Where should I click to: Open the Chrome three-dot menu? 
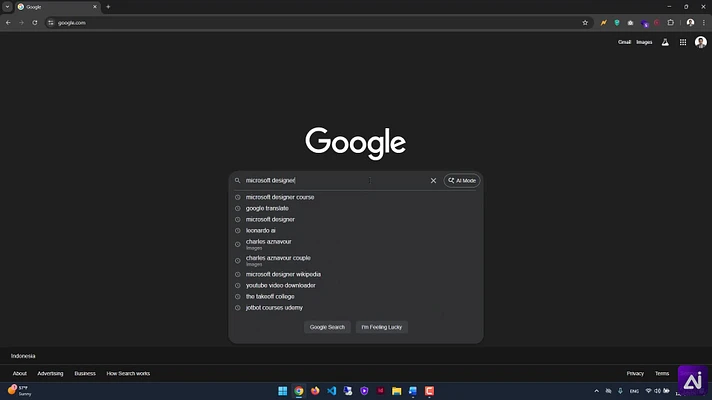click(704, 23)
